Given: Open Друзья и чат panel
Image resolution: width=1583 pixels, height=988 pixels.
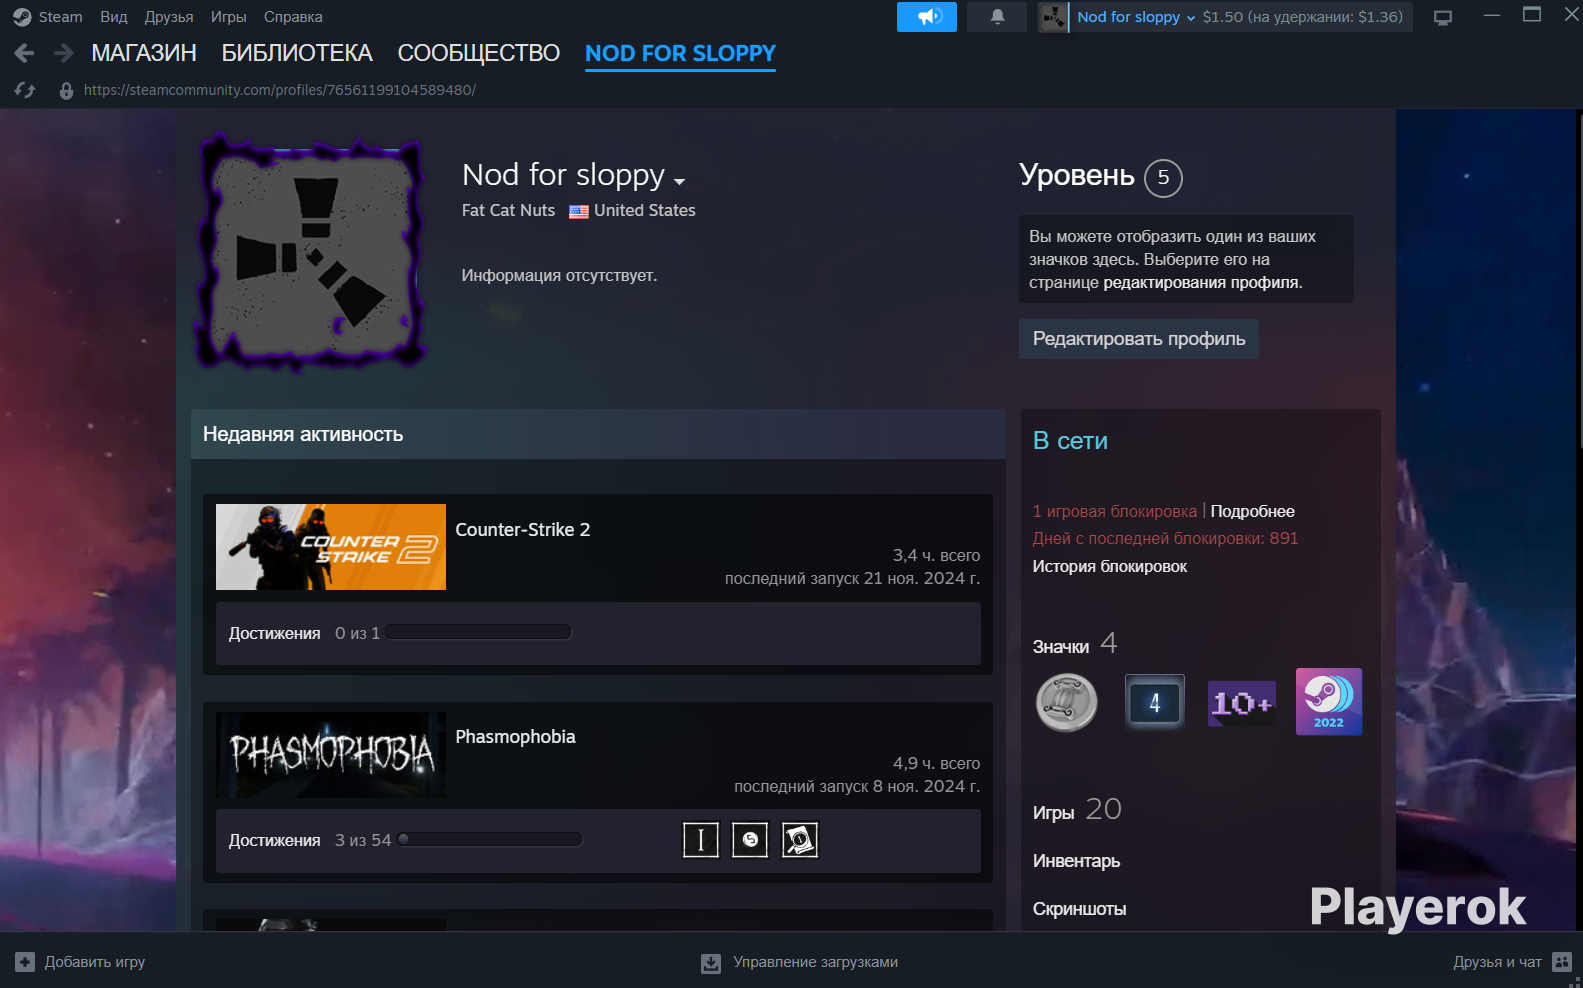Looking at the screenshot, I should click(1497, 962).
